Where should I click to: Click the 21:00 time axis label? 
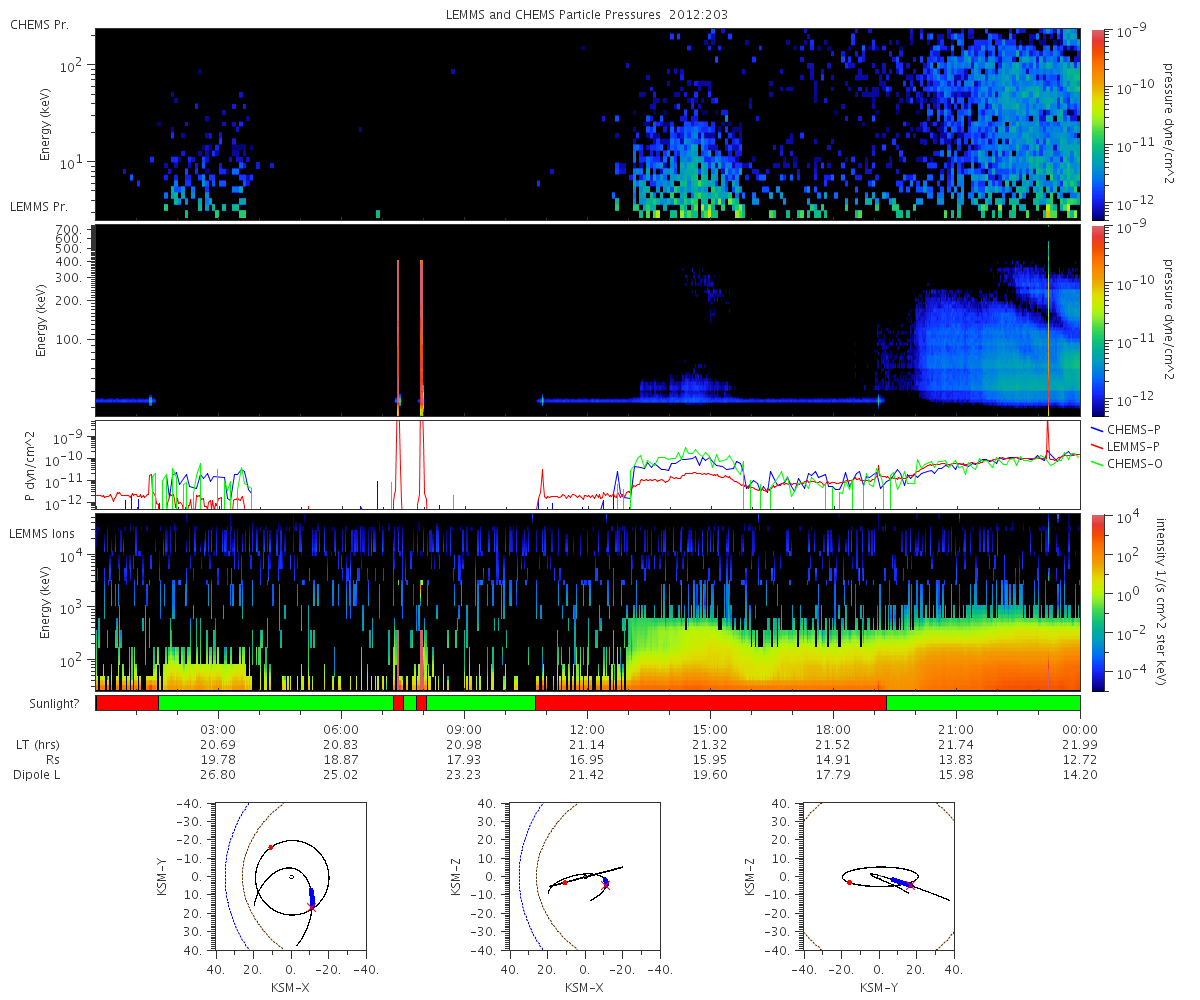pos(956,730)
